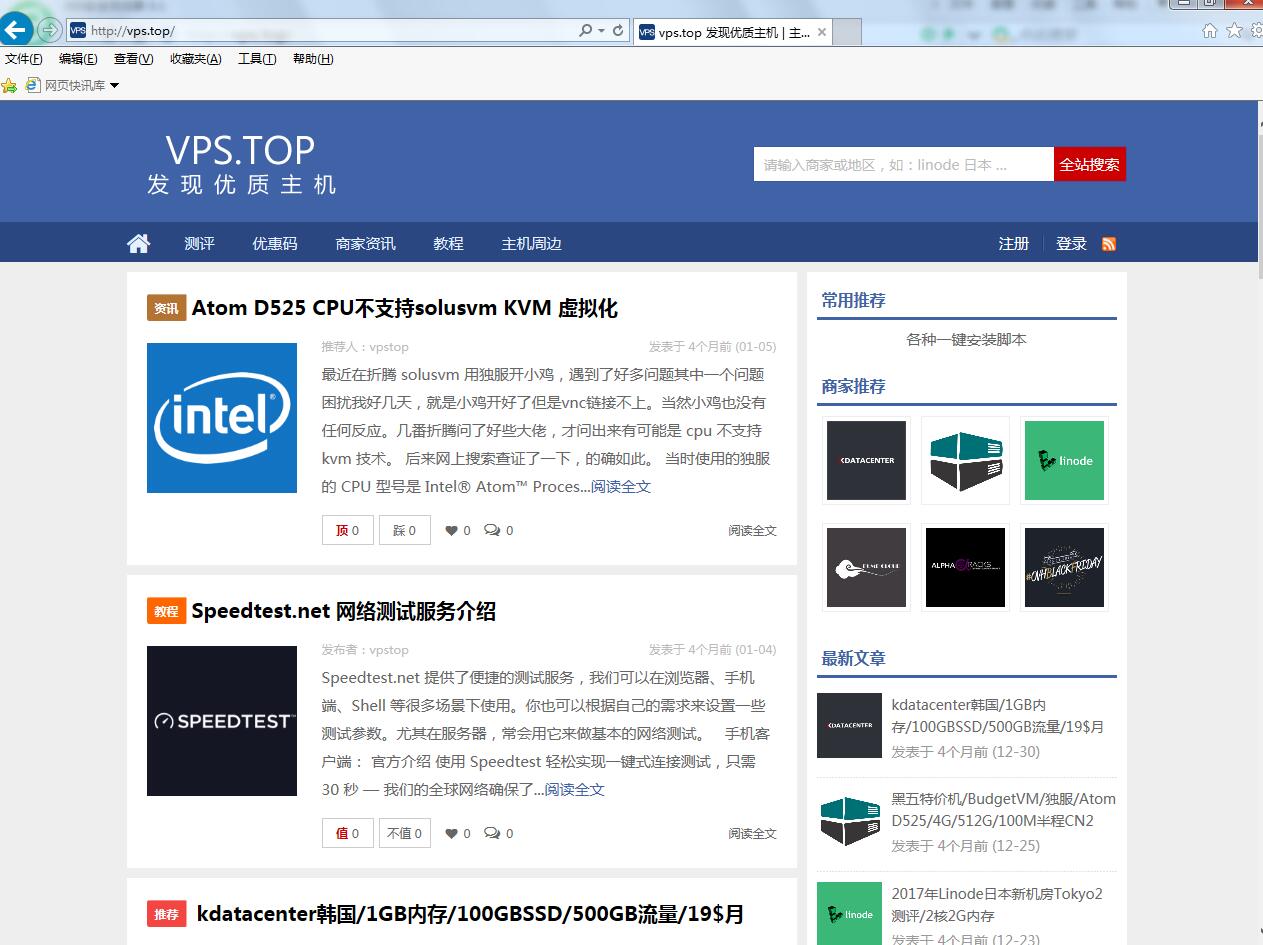Screen dimensions: 1263x945
Task: Open 帮助(H) menu
Action: (x=313, y=59)
